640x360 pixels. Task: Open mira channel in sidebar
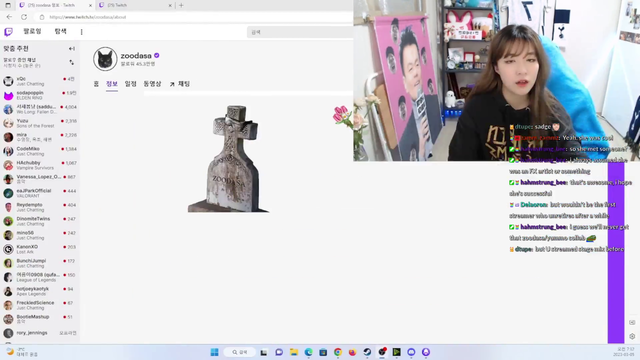40,137
